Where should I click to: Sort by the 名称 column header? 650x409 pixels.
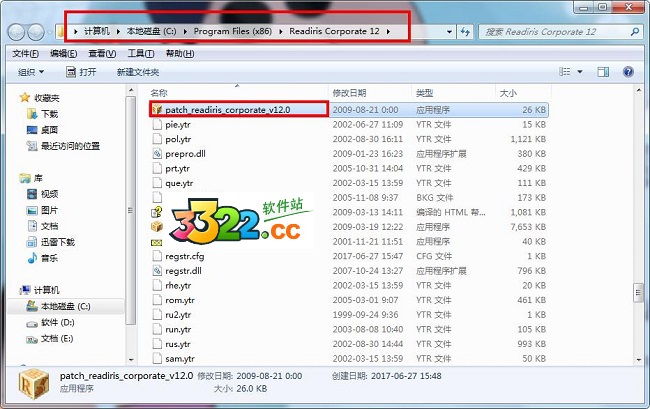coord(237,93)
